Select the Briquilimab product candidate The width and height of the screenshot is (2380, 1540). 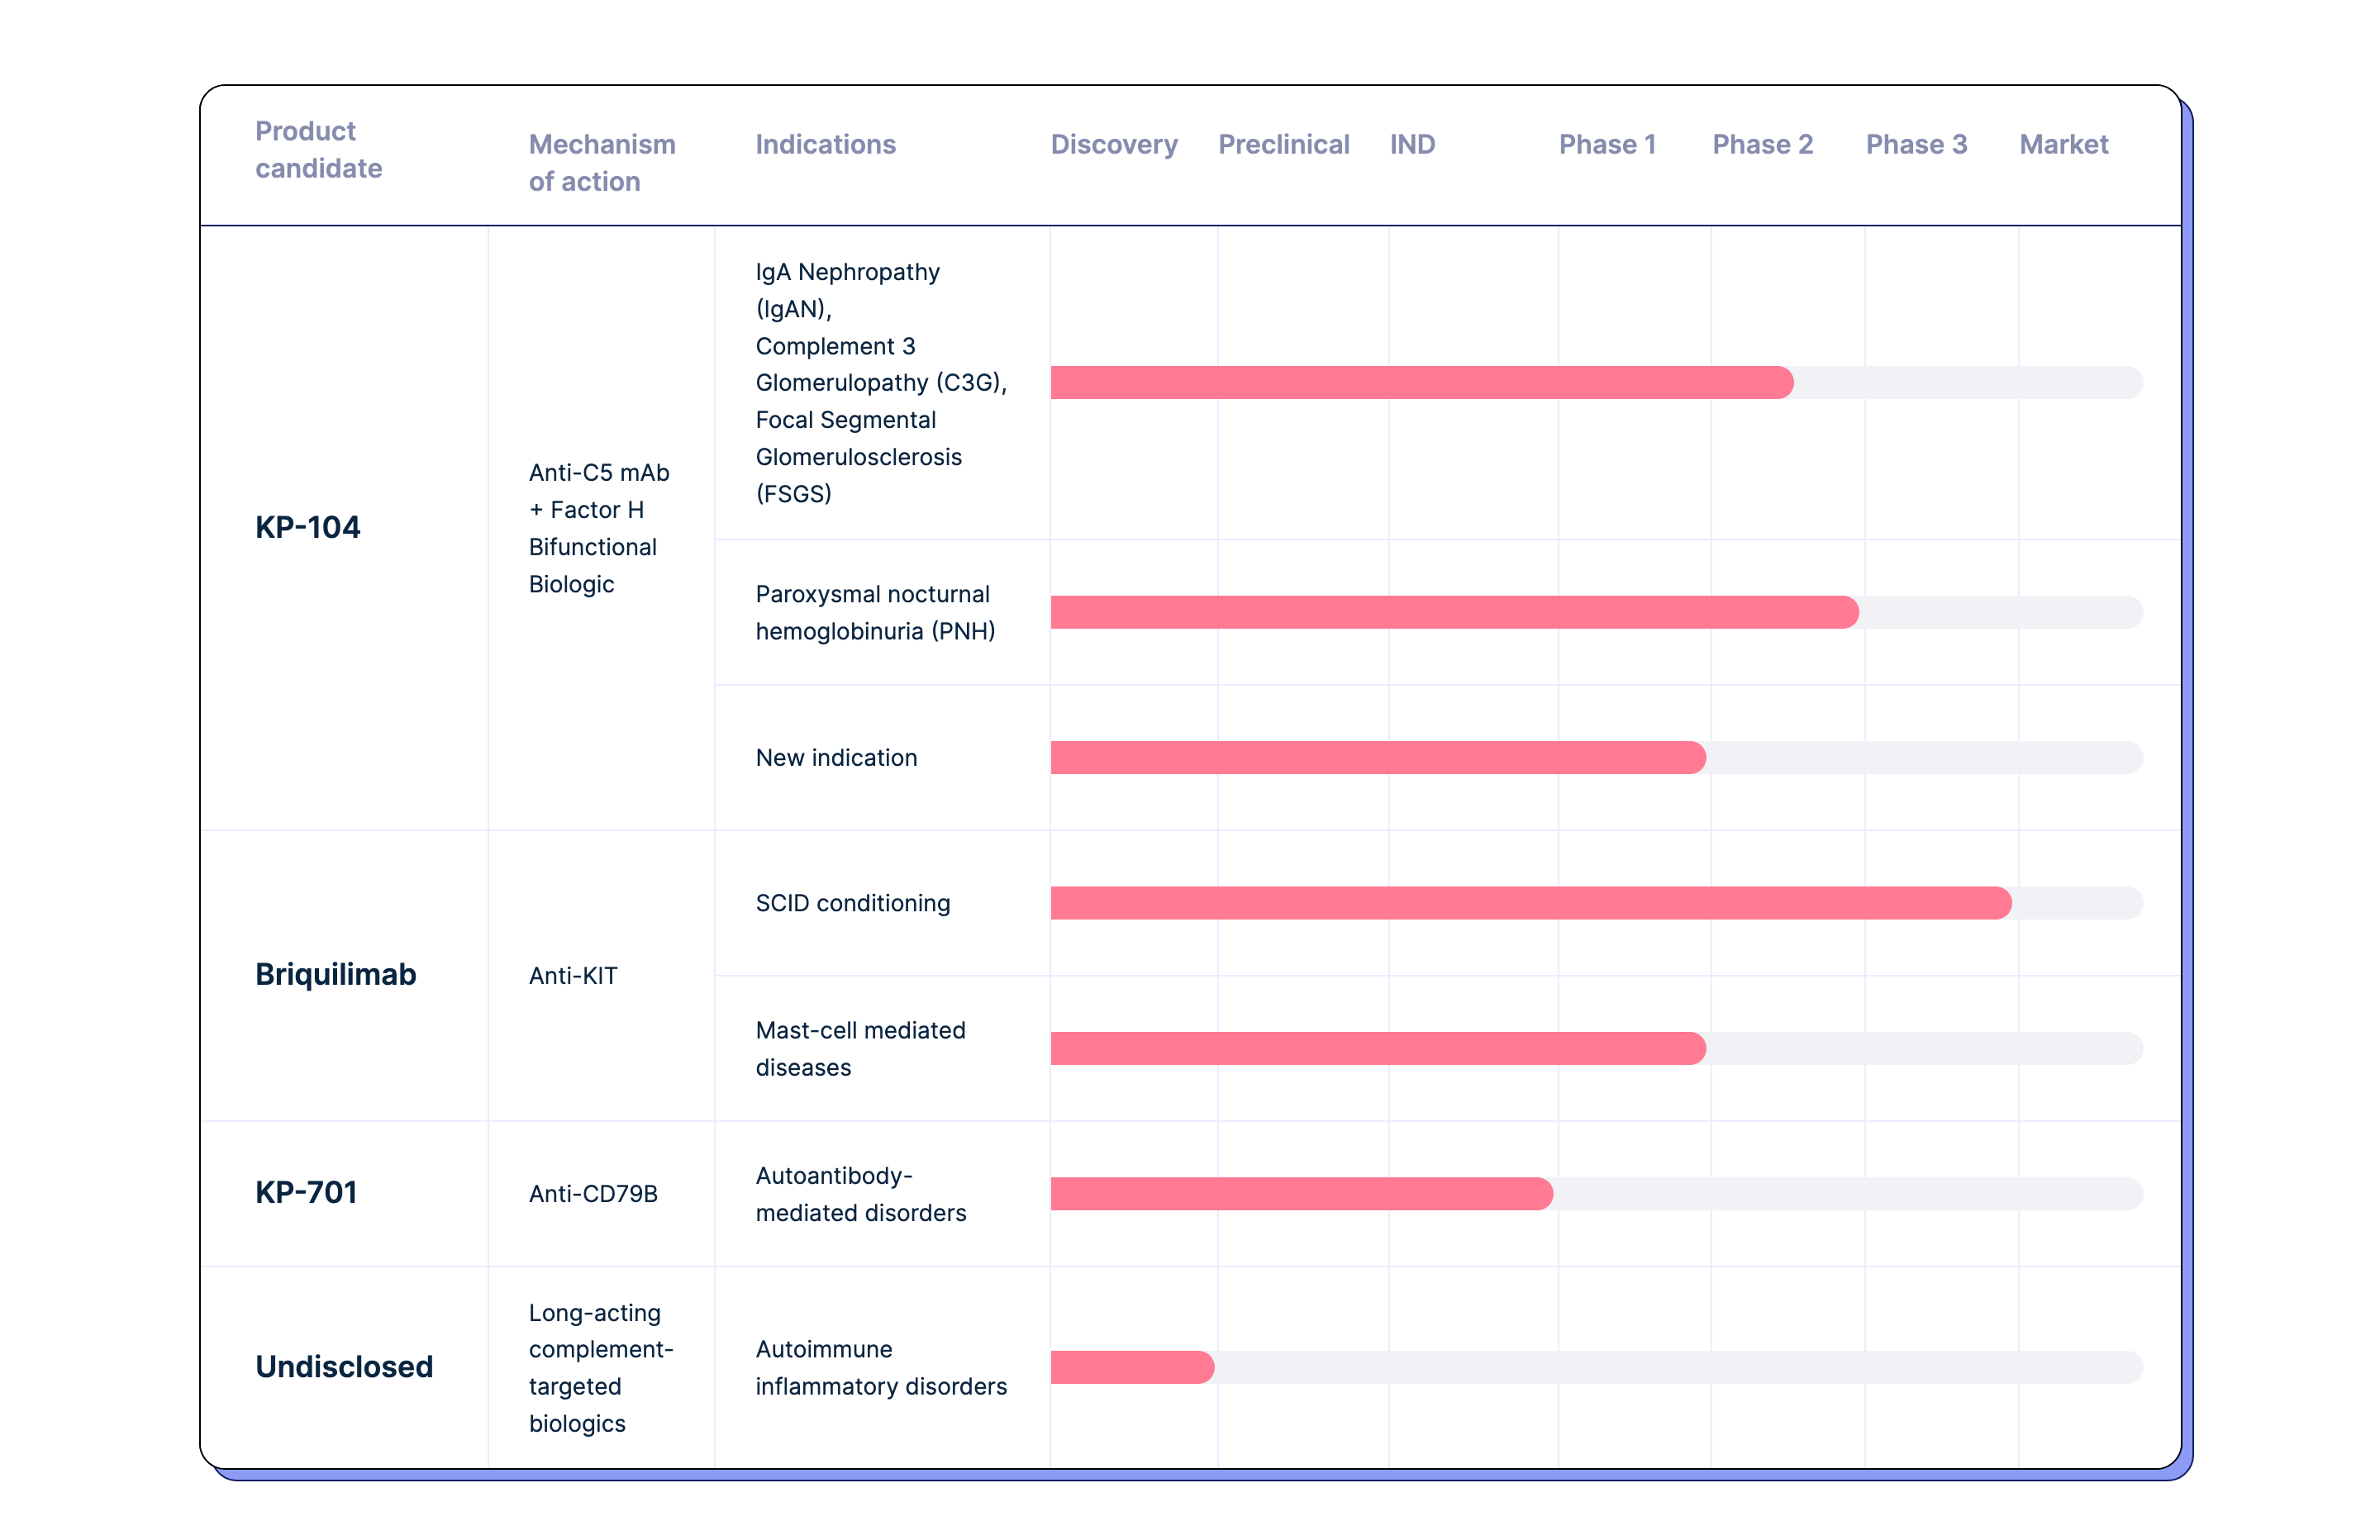335,974
